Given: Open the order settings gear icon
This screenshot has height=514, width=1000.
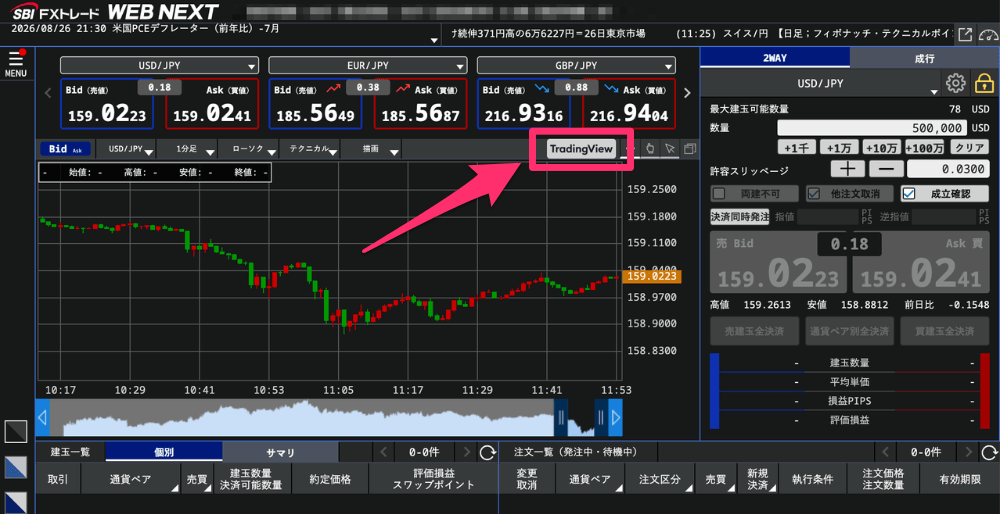Looking at the screenshot, I should pos(955,83).
